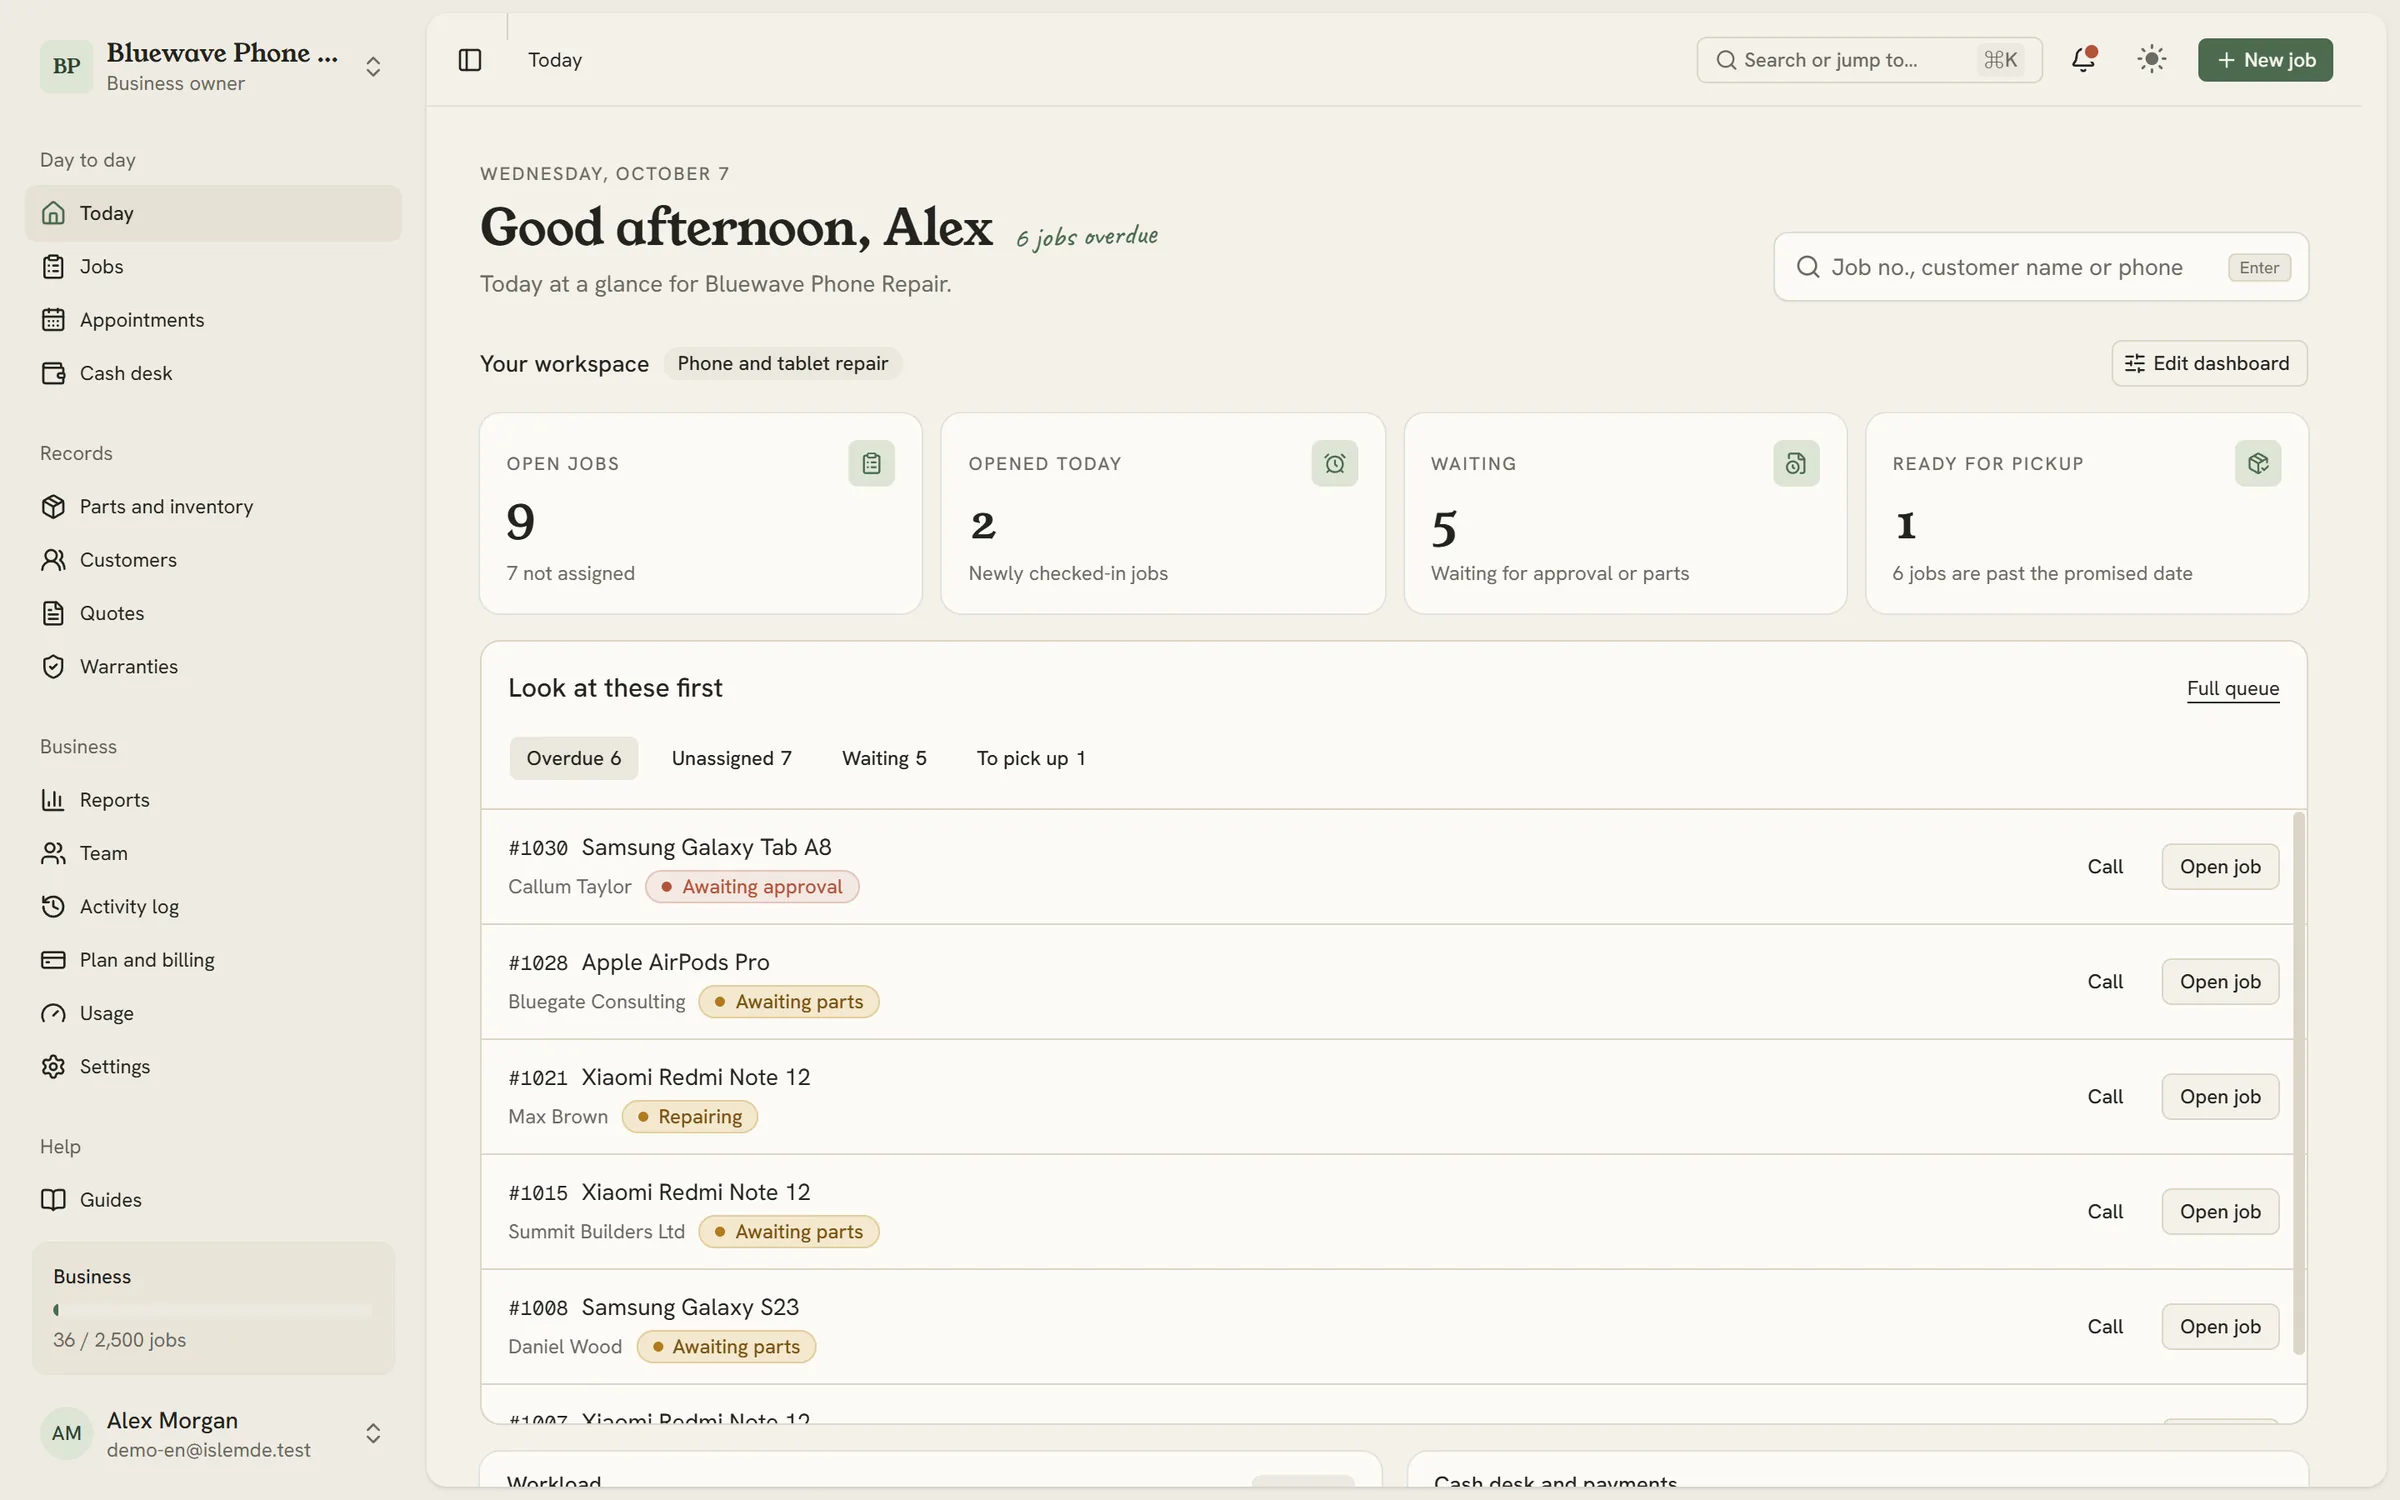2400x1500 pixels.
Task: Open Activity log via the history icon
Action: [x=53, y=906]
